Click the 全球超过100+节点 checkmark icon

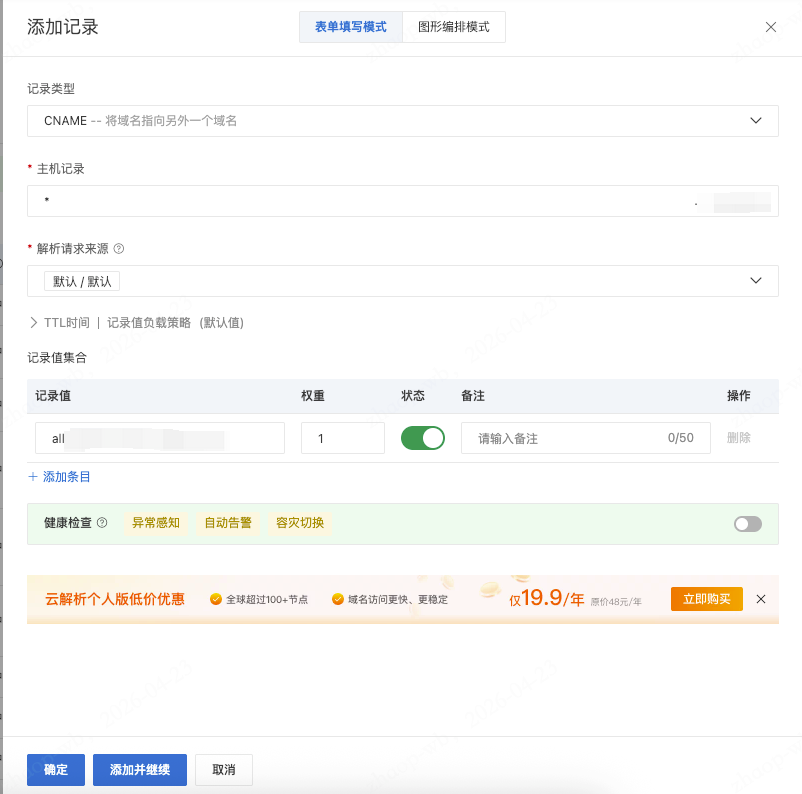tap(215, 600)
